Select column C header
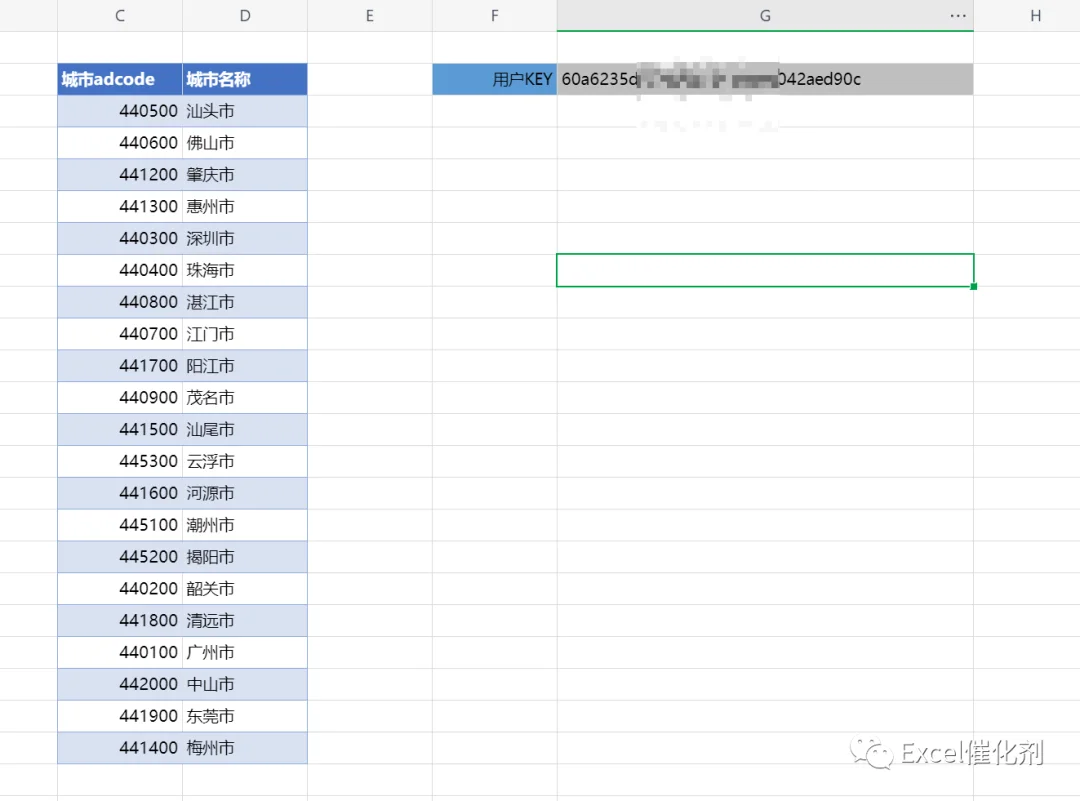The image size is (1080, 801). coord(120,15)
